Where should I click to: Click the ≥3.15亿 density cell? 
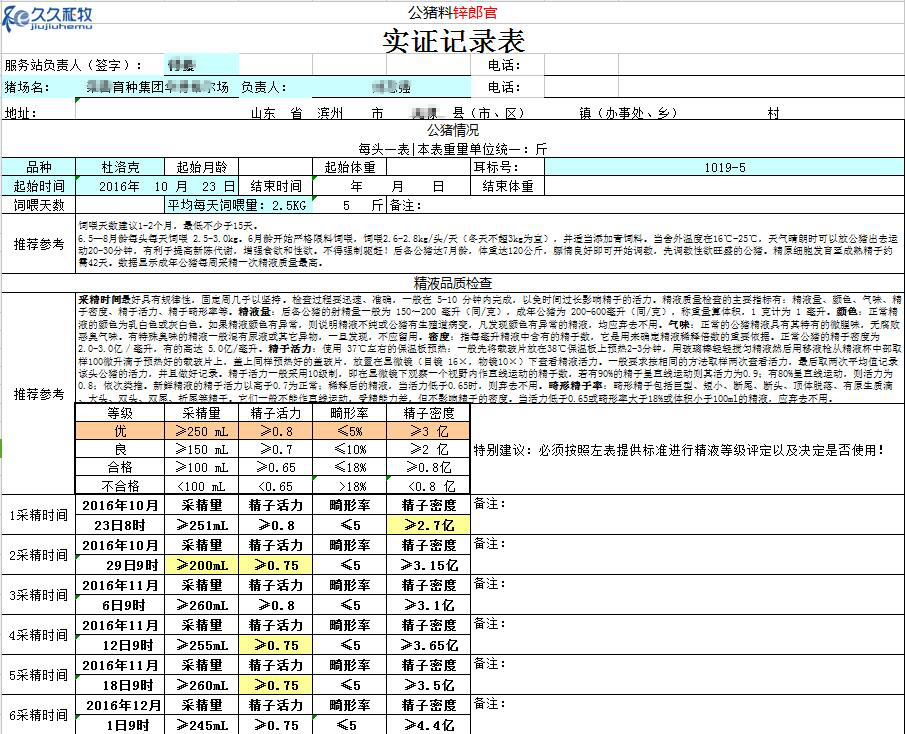(429, 565)
